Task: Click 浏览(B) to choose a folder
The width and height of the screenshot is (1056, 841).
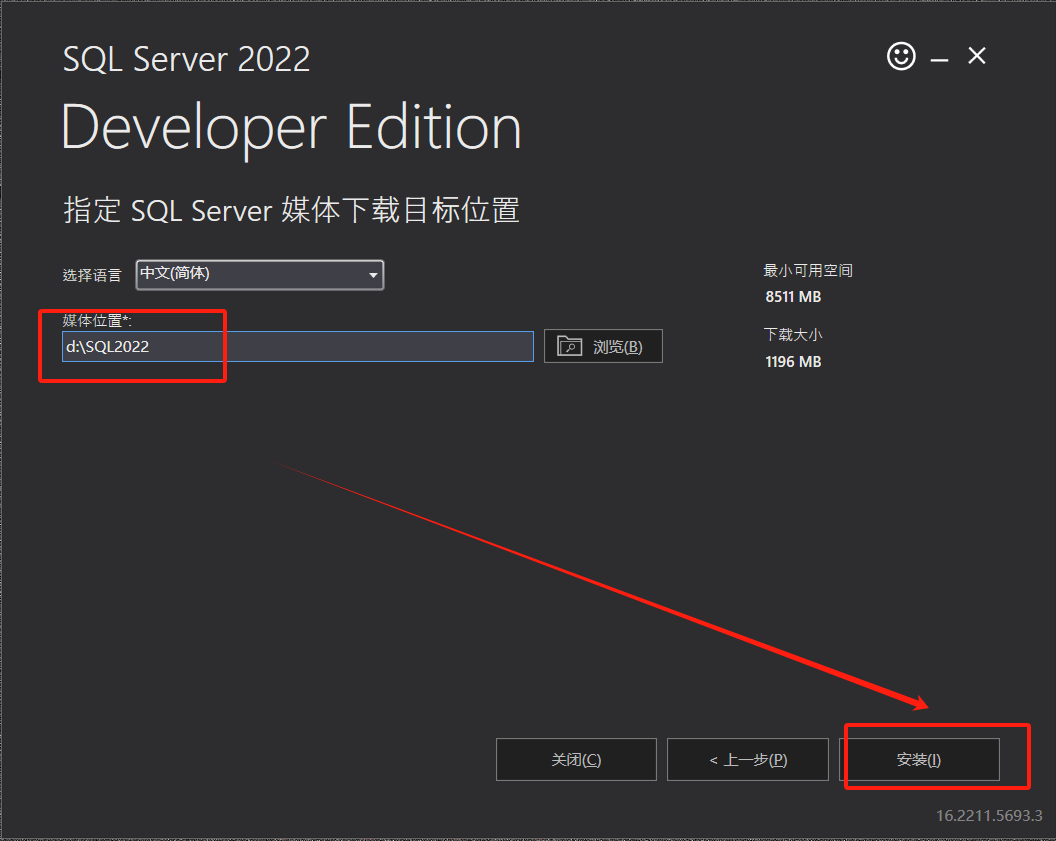Action: click(x=603, y=345)
